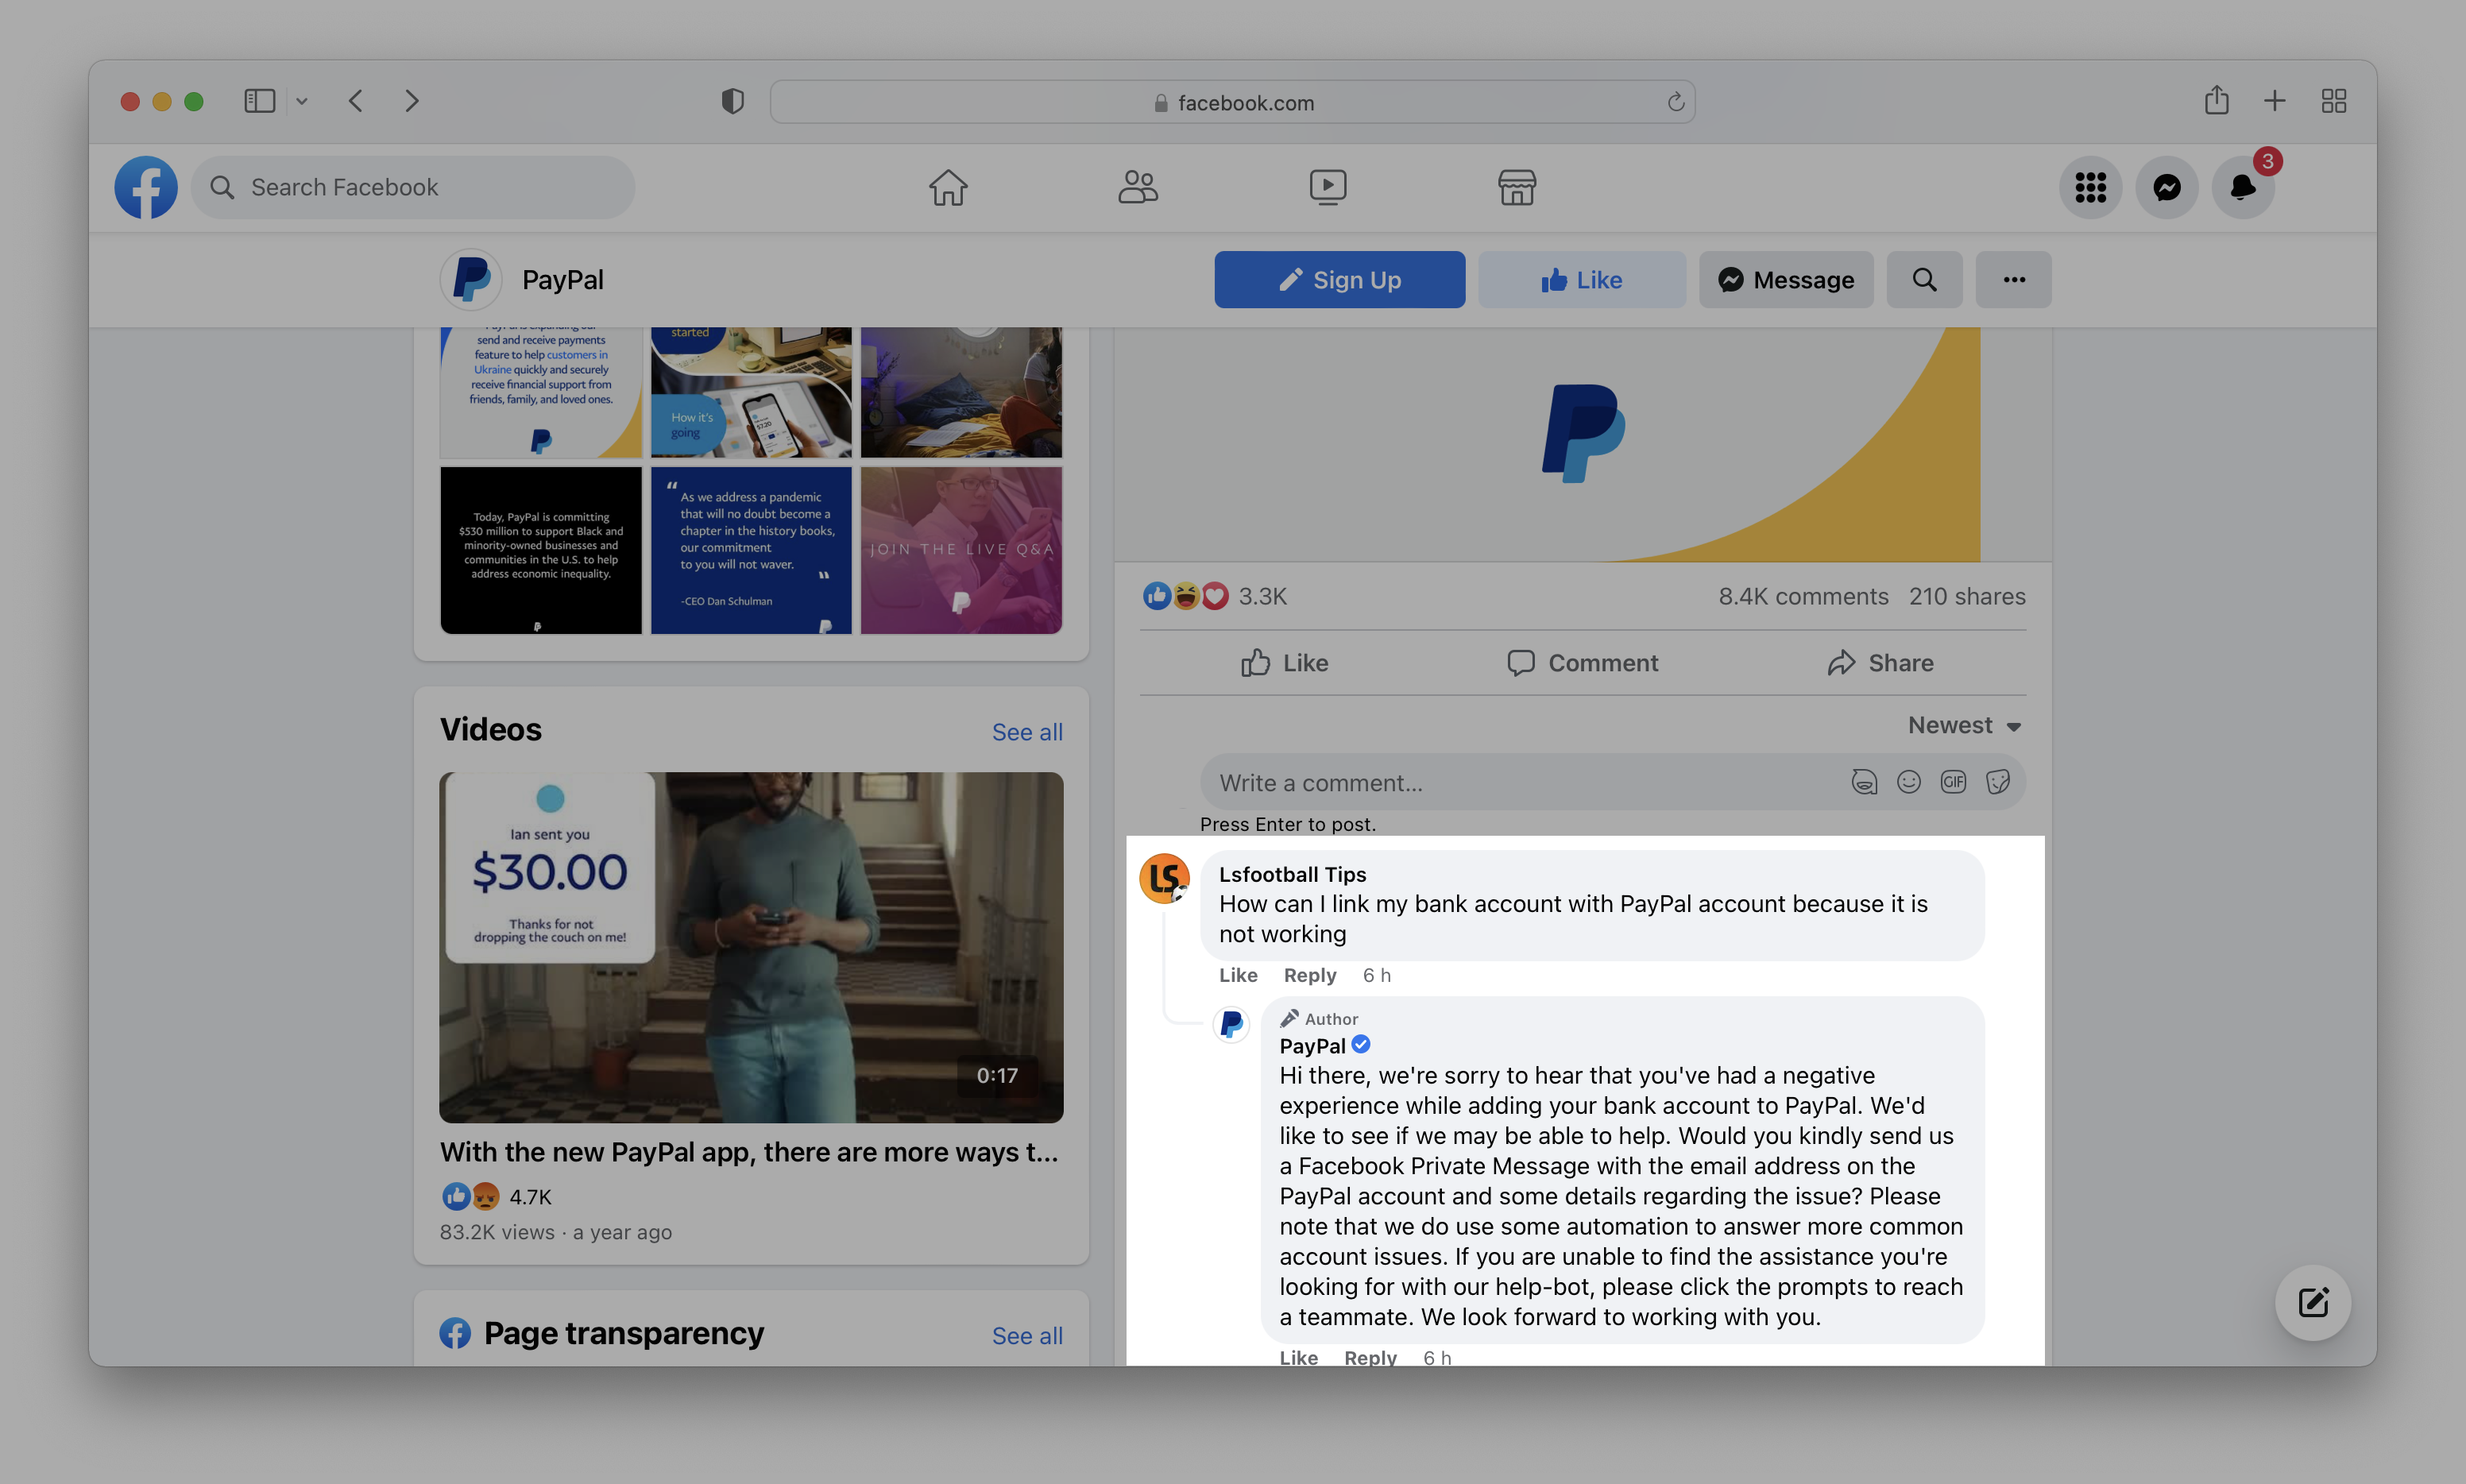The image size is (2466, 1484).
Task: Open the Facebook menu grid icon
Action: pyautogui.click(x=2090, y=187)
